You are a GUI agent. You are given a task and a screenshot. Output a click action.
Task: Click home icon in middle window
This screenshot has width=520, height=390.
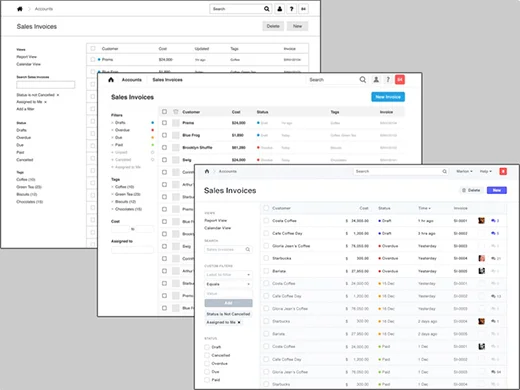point(111,80)
